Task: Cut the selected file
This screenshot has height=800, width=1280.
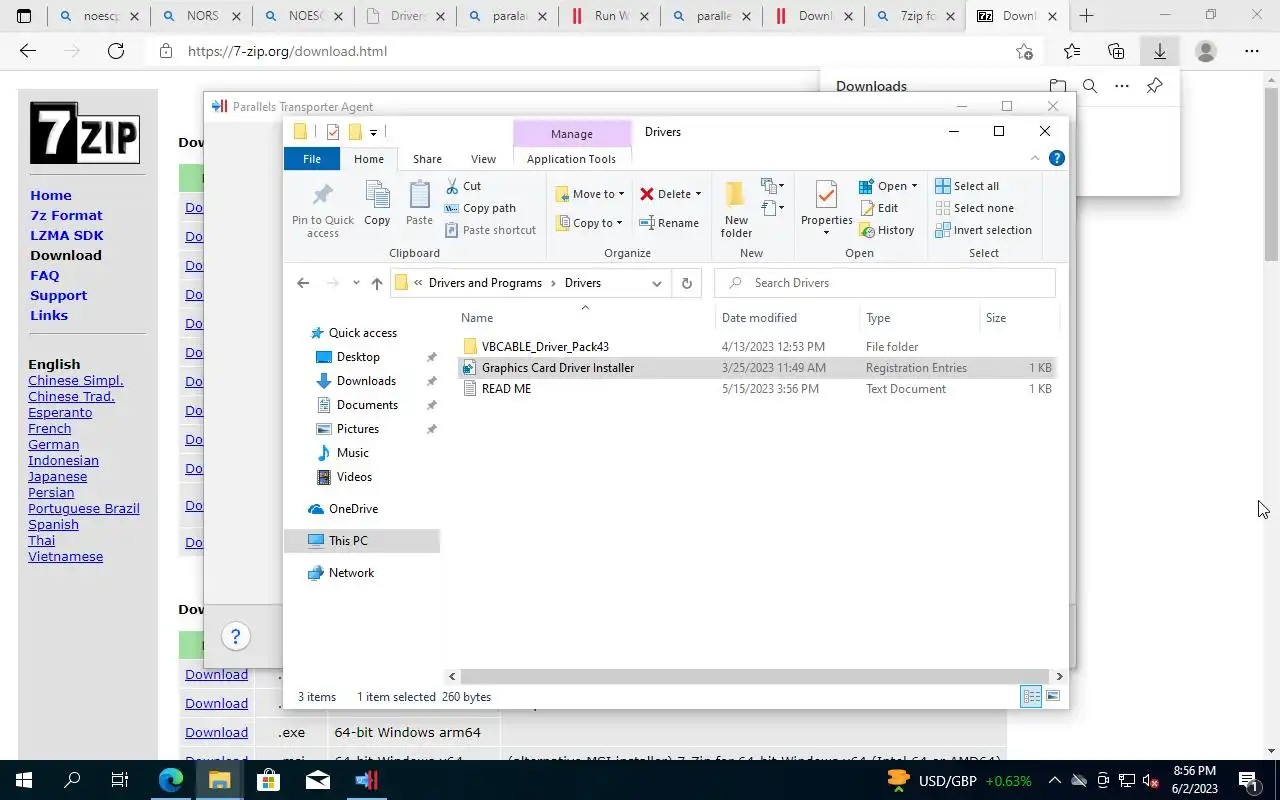Action: click(x=463, y=186)
